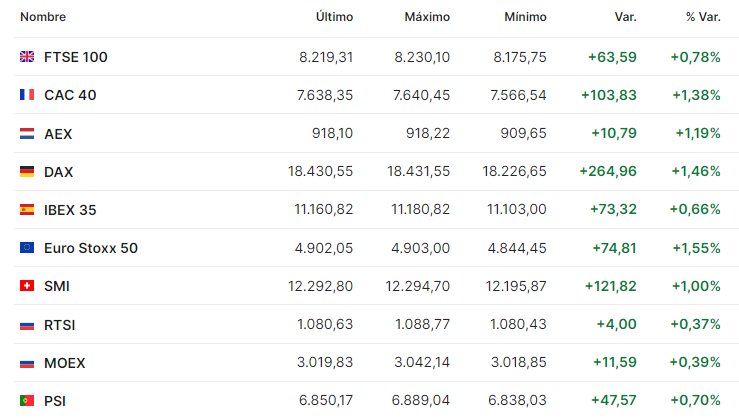The width and height of the screenshot is (739, 418).
Task: Open the MOEX index link
Action: pyautogui.click(x=65, y=363)
